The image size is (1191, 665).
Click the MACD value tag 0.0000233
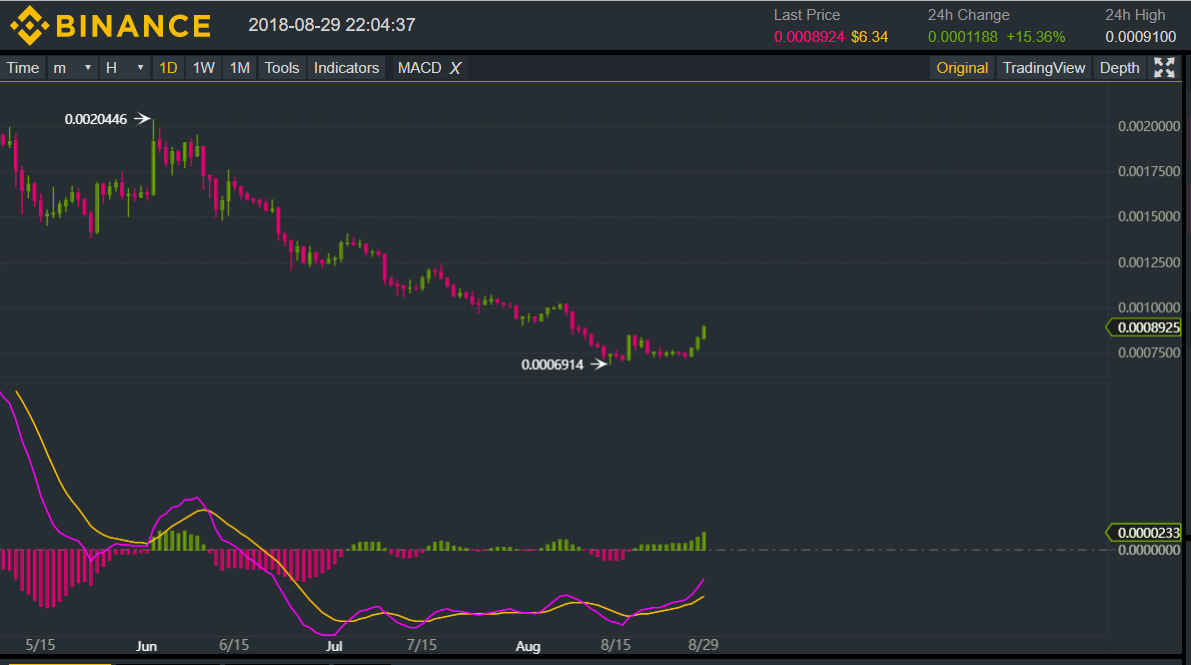[x=1147, y=533]
